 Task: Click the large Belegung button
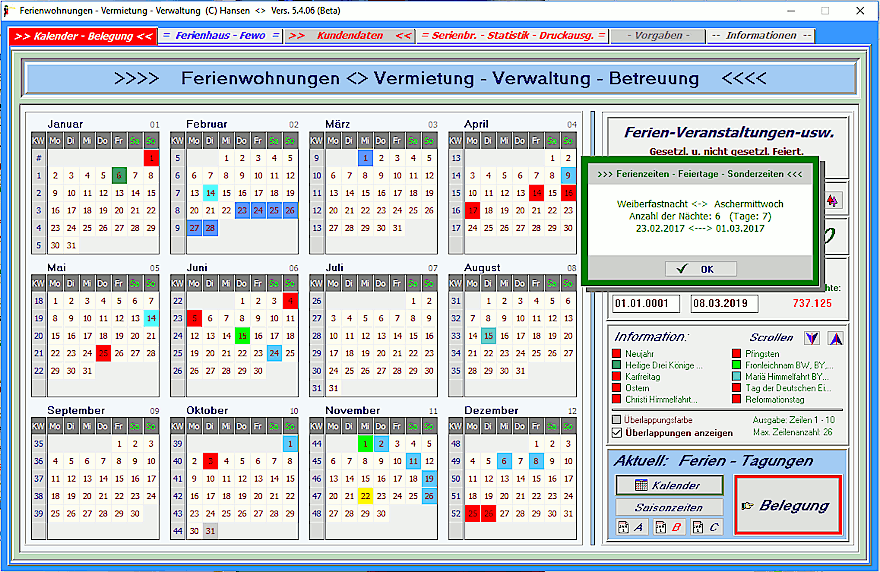(x=787, y=505)
